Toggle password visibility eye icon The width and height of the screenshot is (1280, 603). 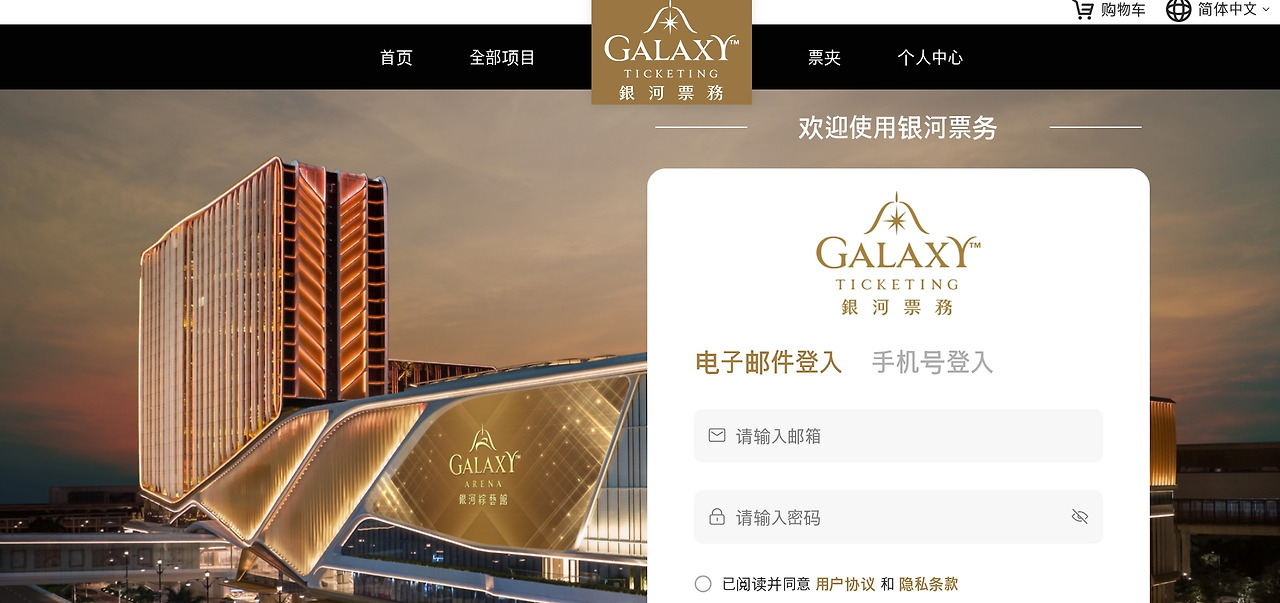tap(1079, 517)
